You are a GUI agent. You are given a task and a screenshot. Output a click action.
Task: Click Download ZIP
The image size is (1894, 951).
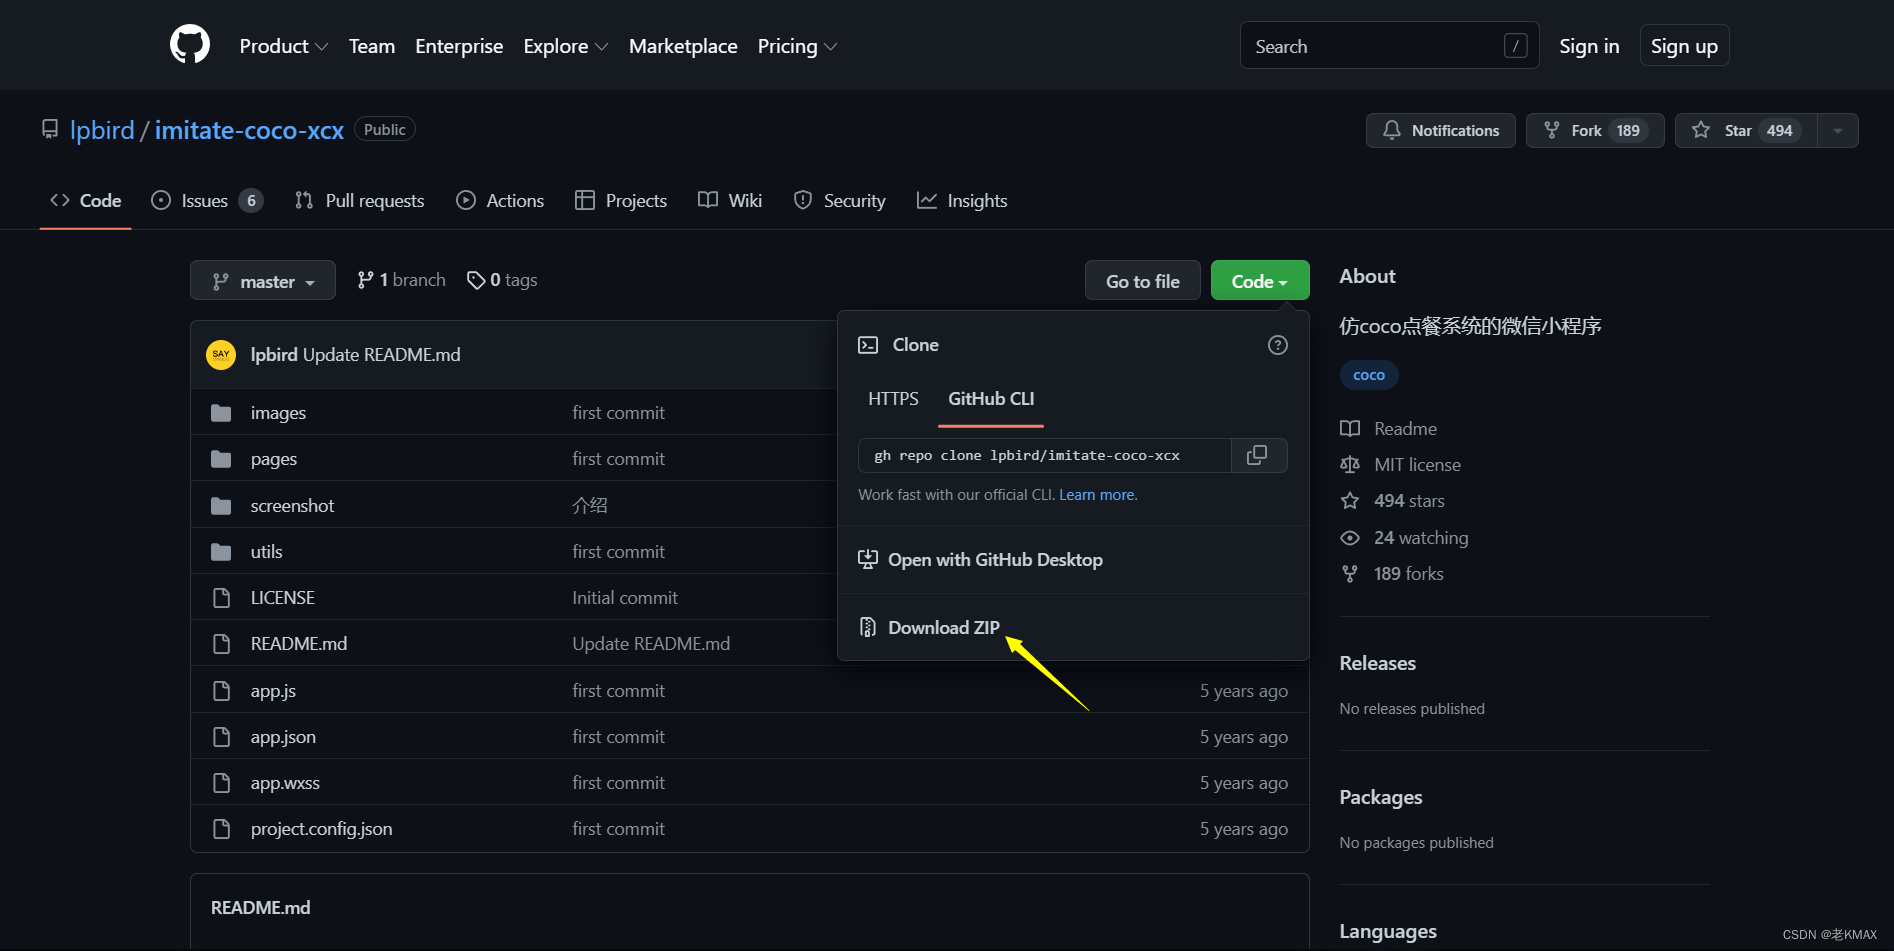(x=943, y=628)
